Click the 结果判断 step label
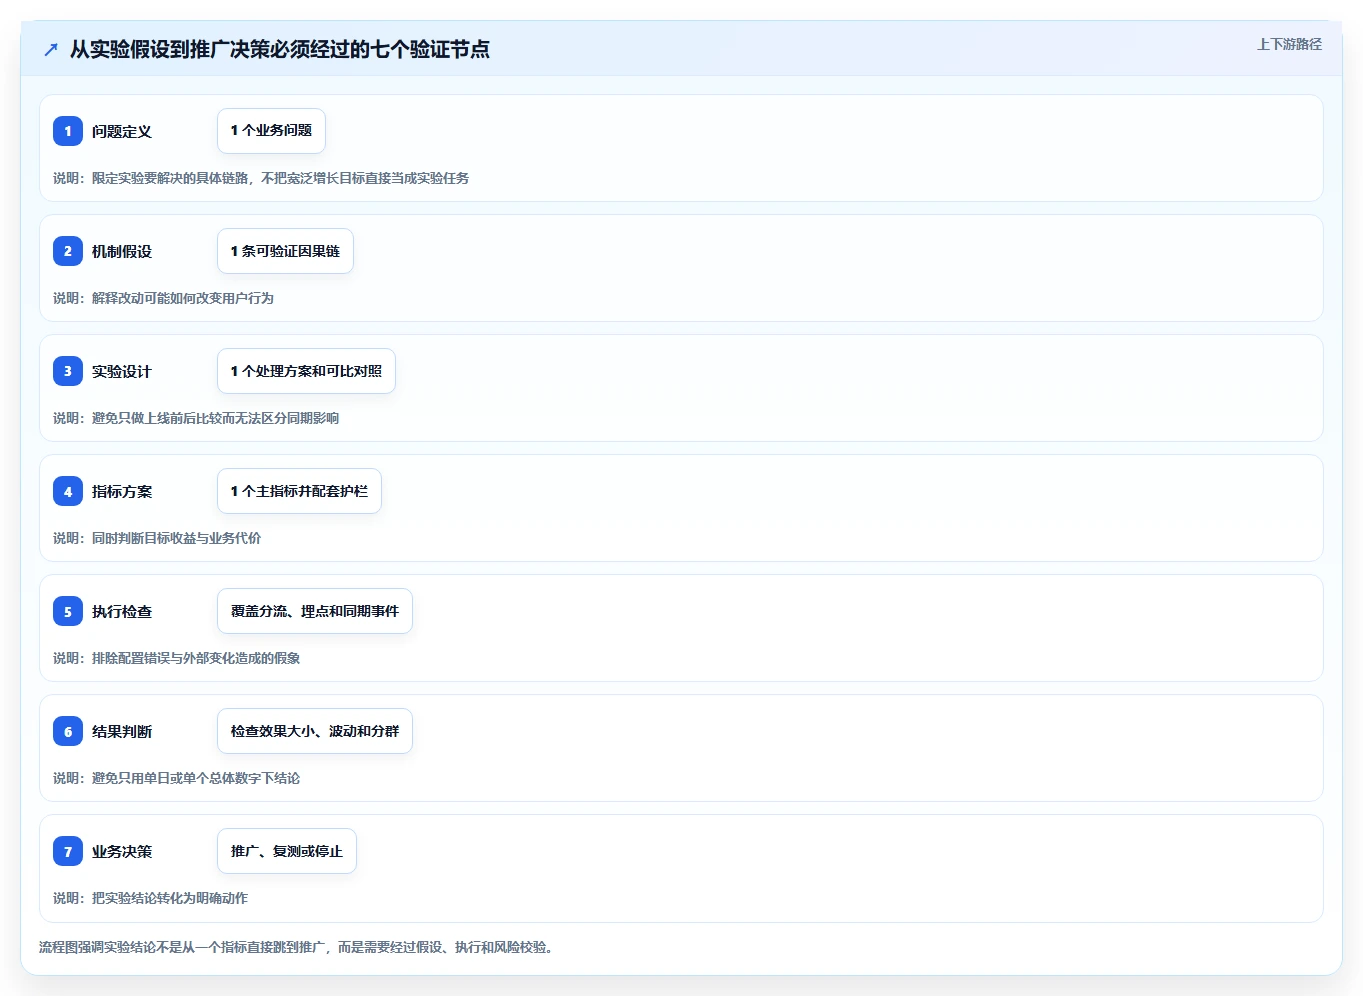Viewport: 1363px width, 996px height. coord(122,731)
